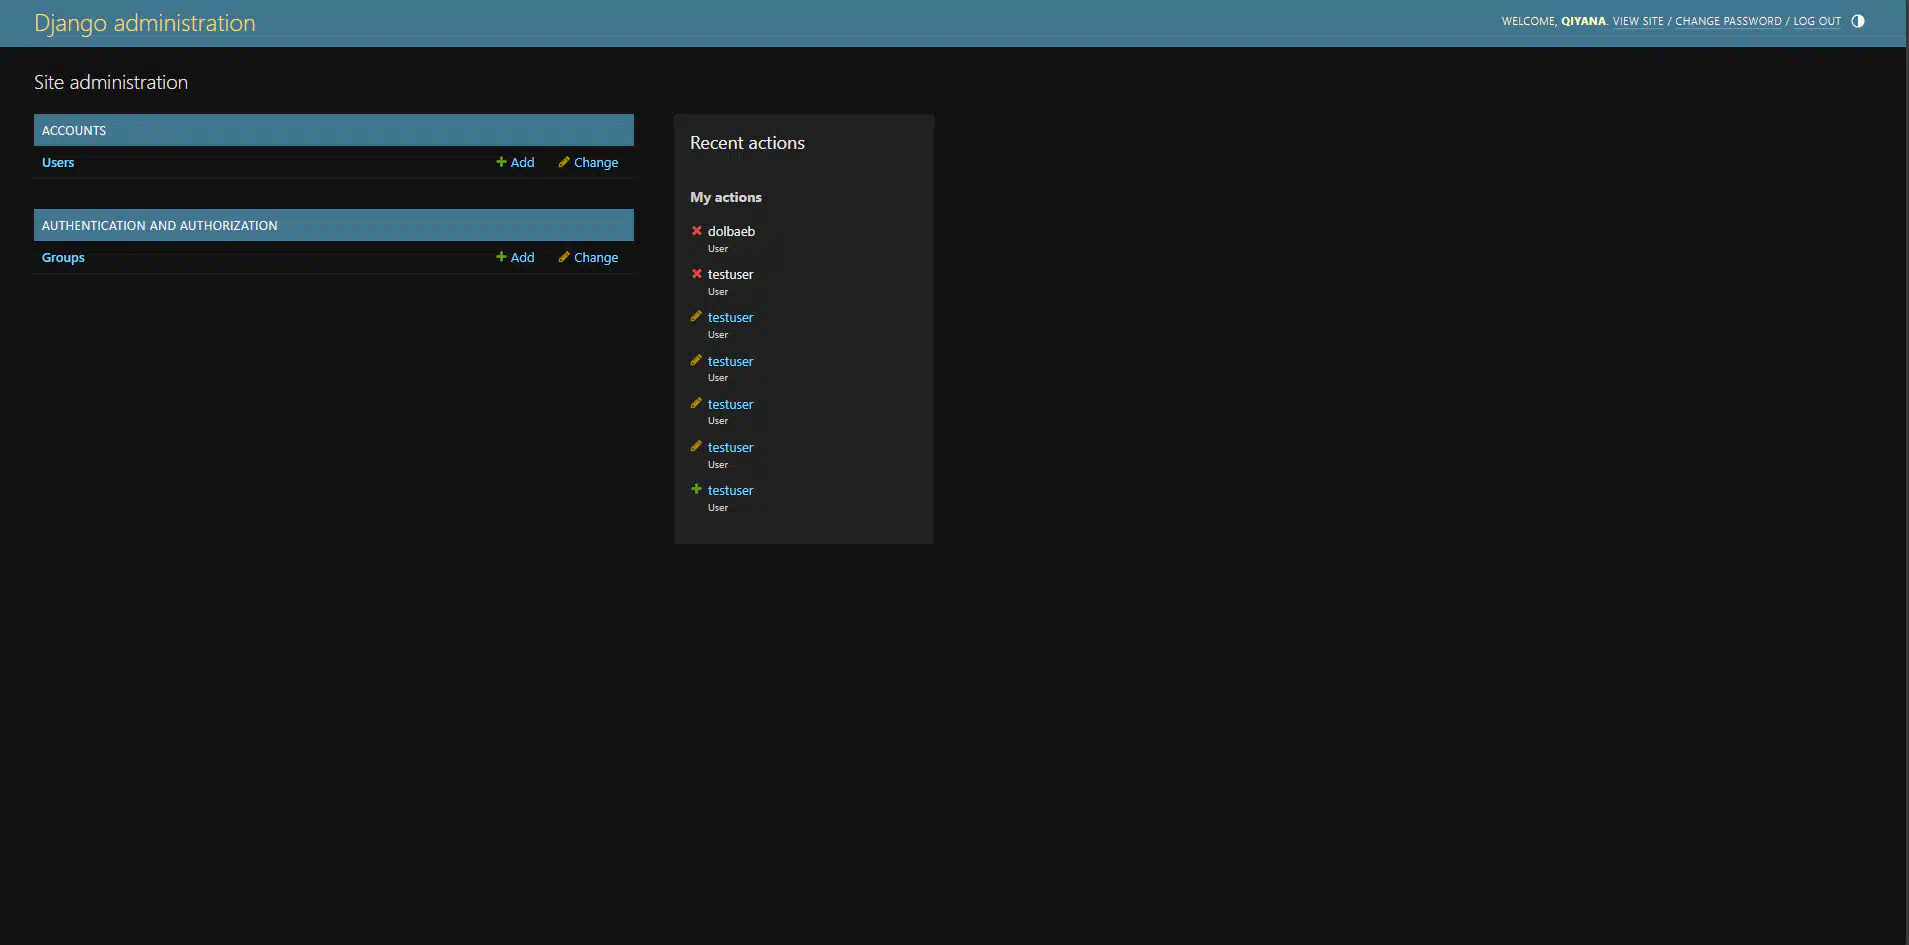Open Authentication and Authorization section header

tap(160, 225)
